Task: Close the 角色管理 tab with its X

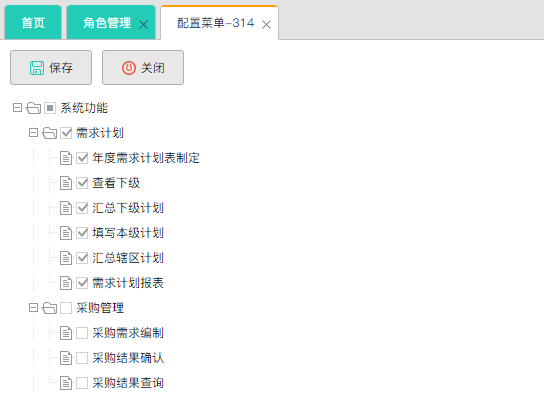Action: [x=143, y=25]
